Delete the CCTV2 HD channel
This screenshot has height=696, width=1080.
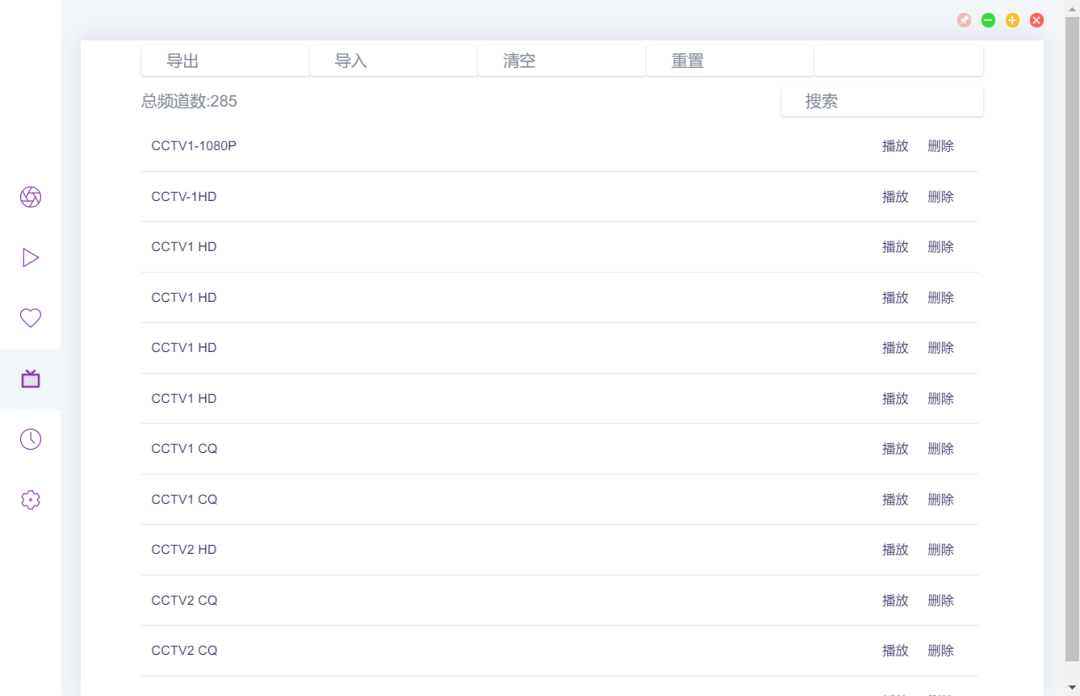coord(941,550)
